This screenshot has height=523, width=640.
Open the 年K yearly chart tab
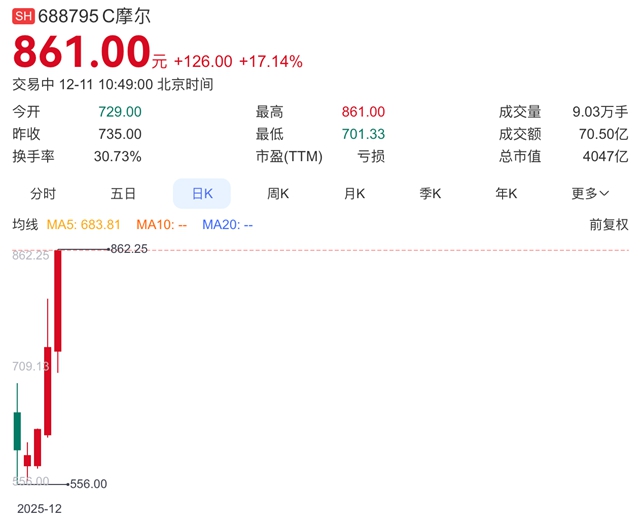click(x=506, y=193)
